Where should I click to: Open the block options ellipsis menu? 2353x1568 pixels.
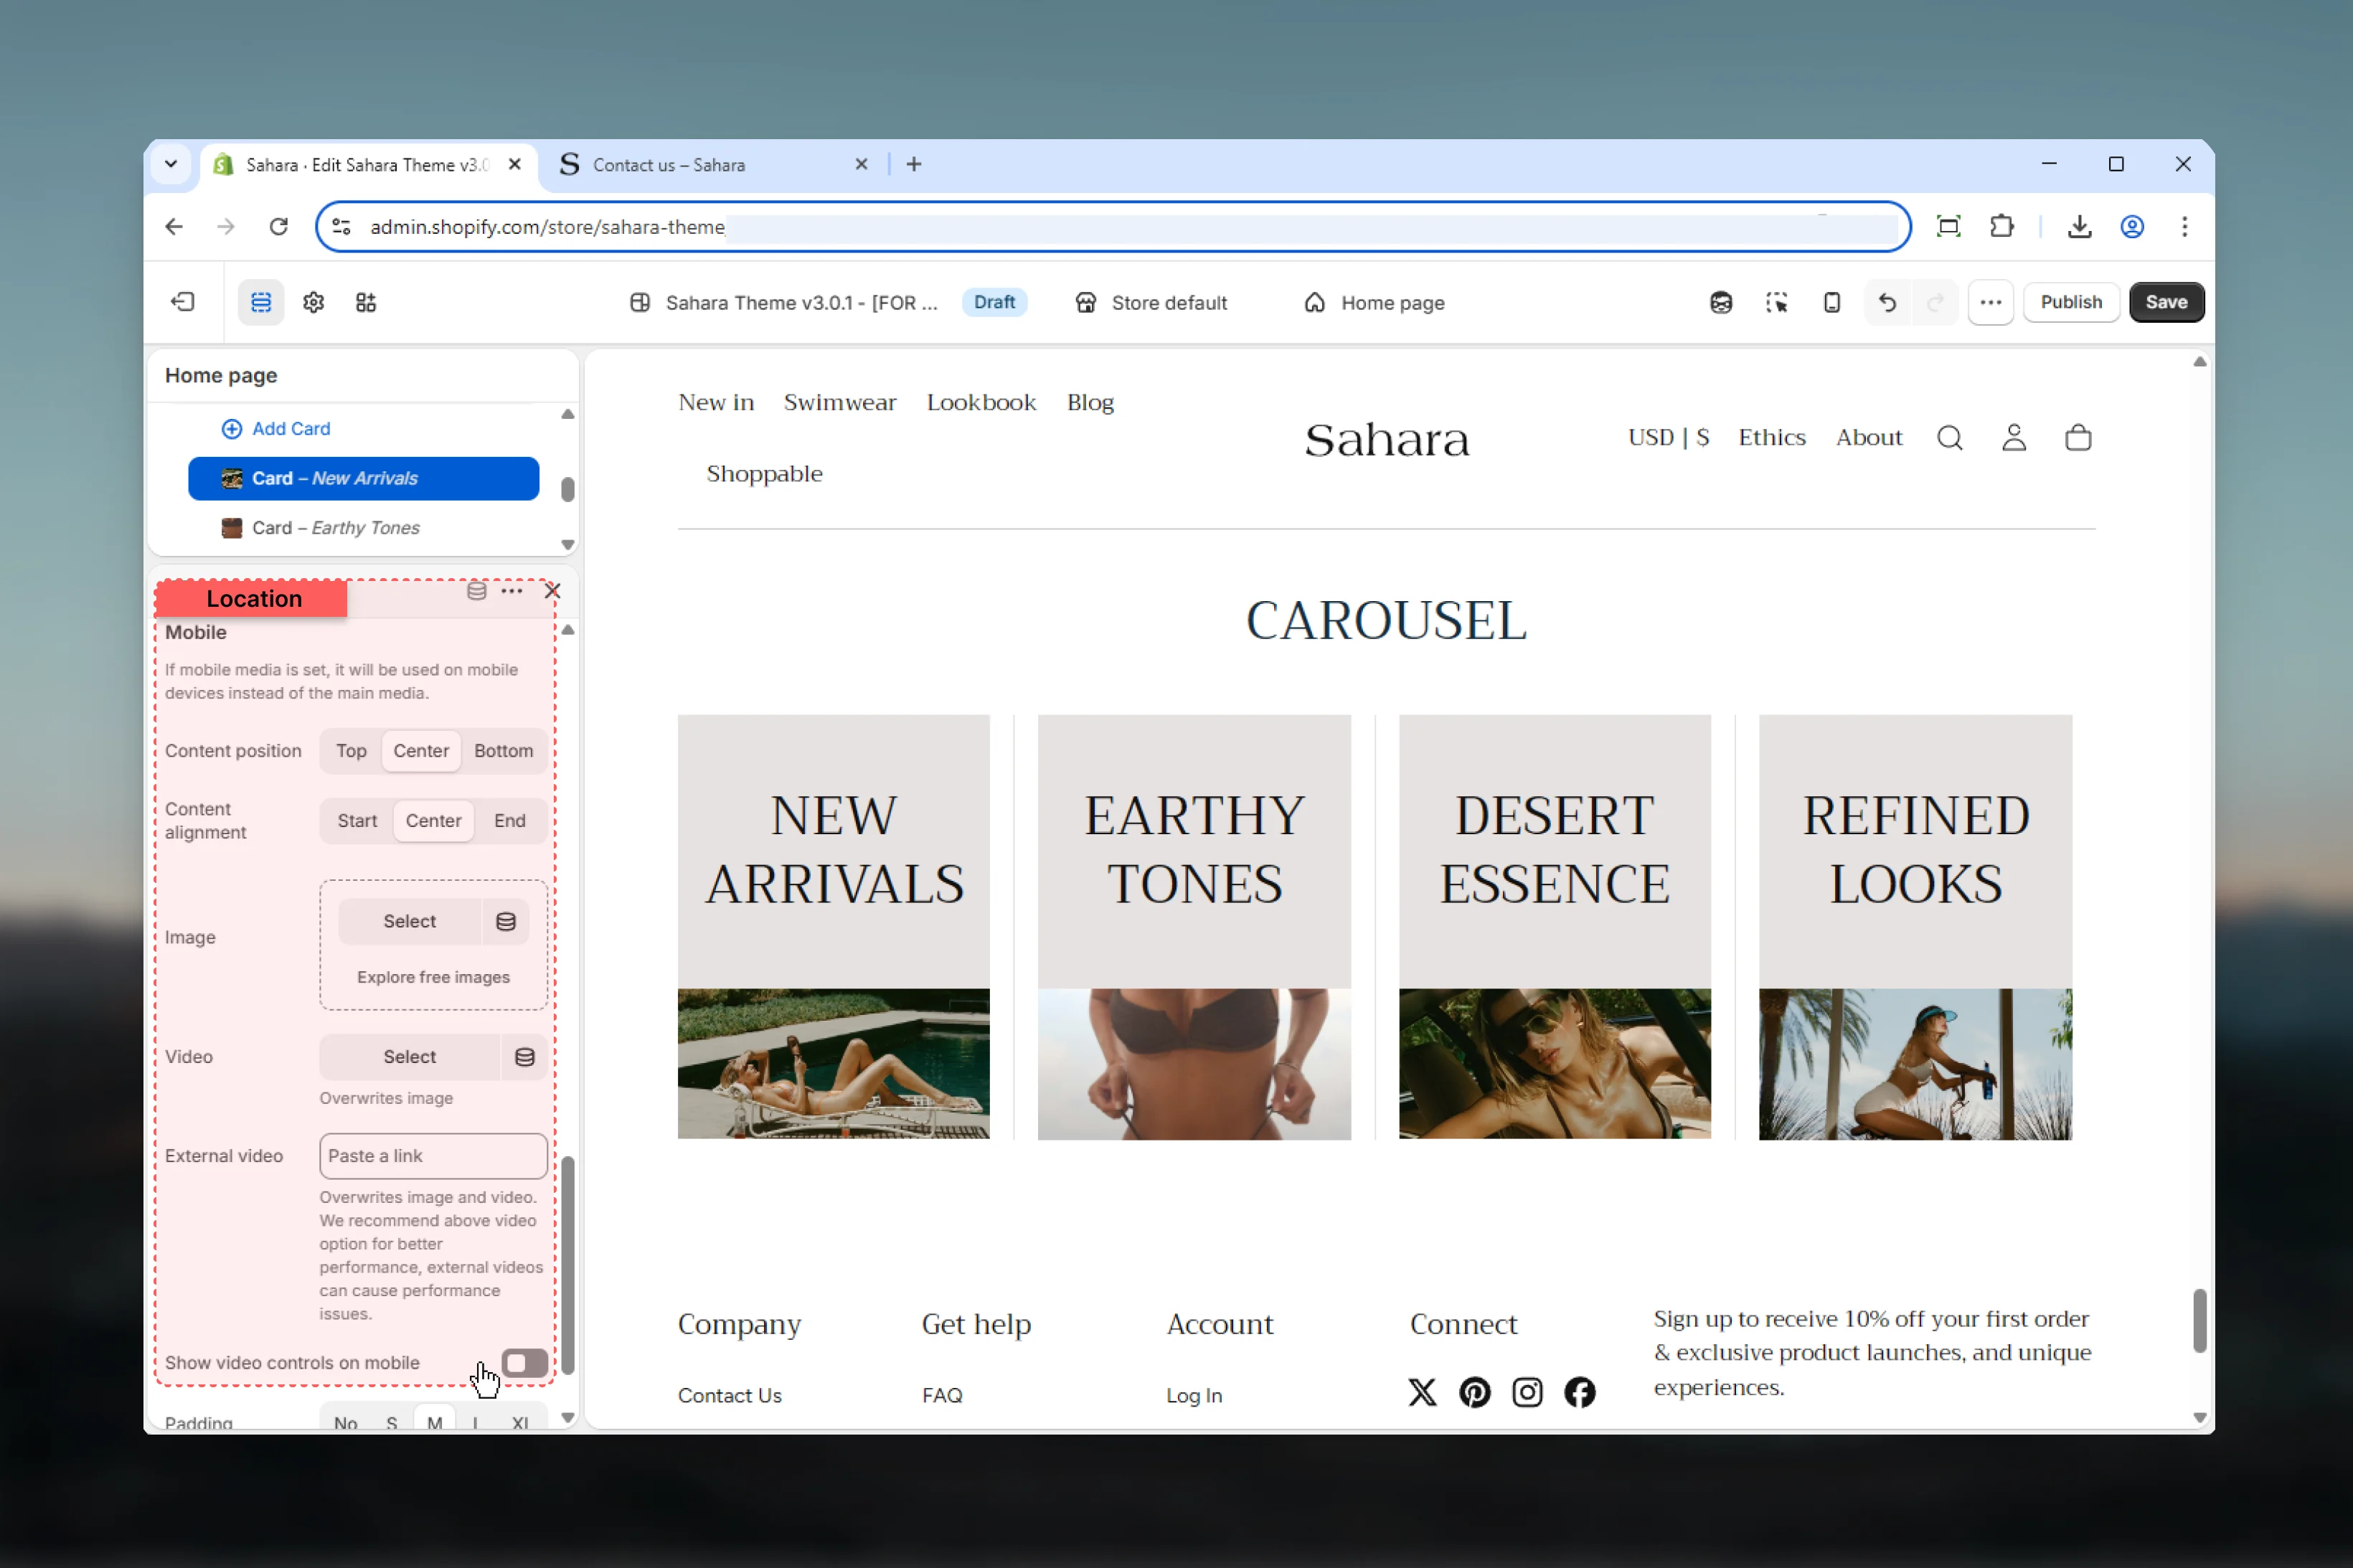(x=512, y=590)
